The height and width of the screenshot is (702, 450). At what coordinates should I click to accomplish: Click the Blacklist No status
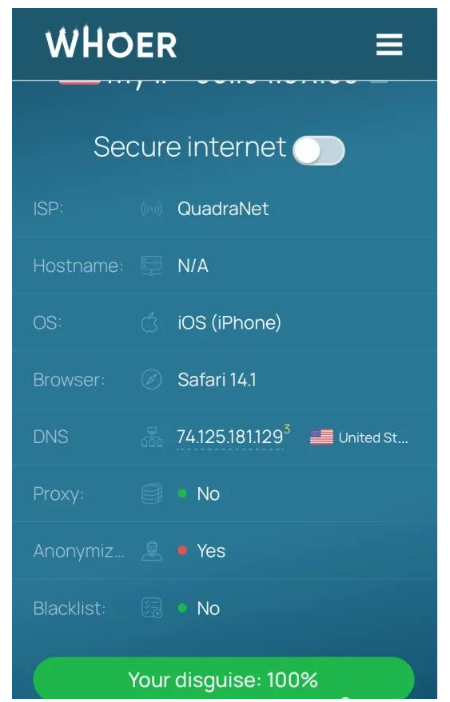[208, 608]
